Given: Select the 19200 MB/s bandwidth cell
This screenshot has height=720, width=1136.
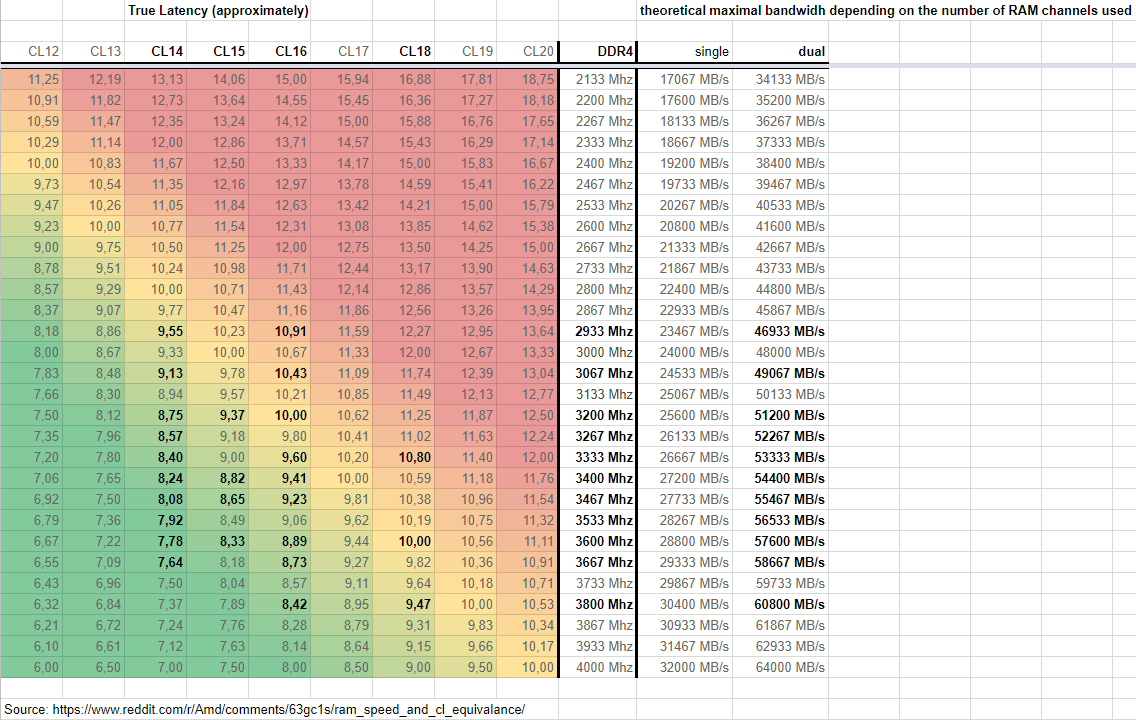Looking at the screenshot, I should [x=685, y=163].
